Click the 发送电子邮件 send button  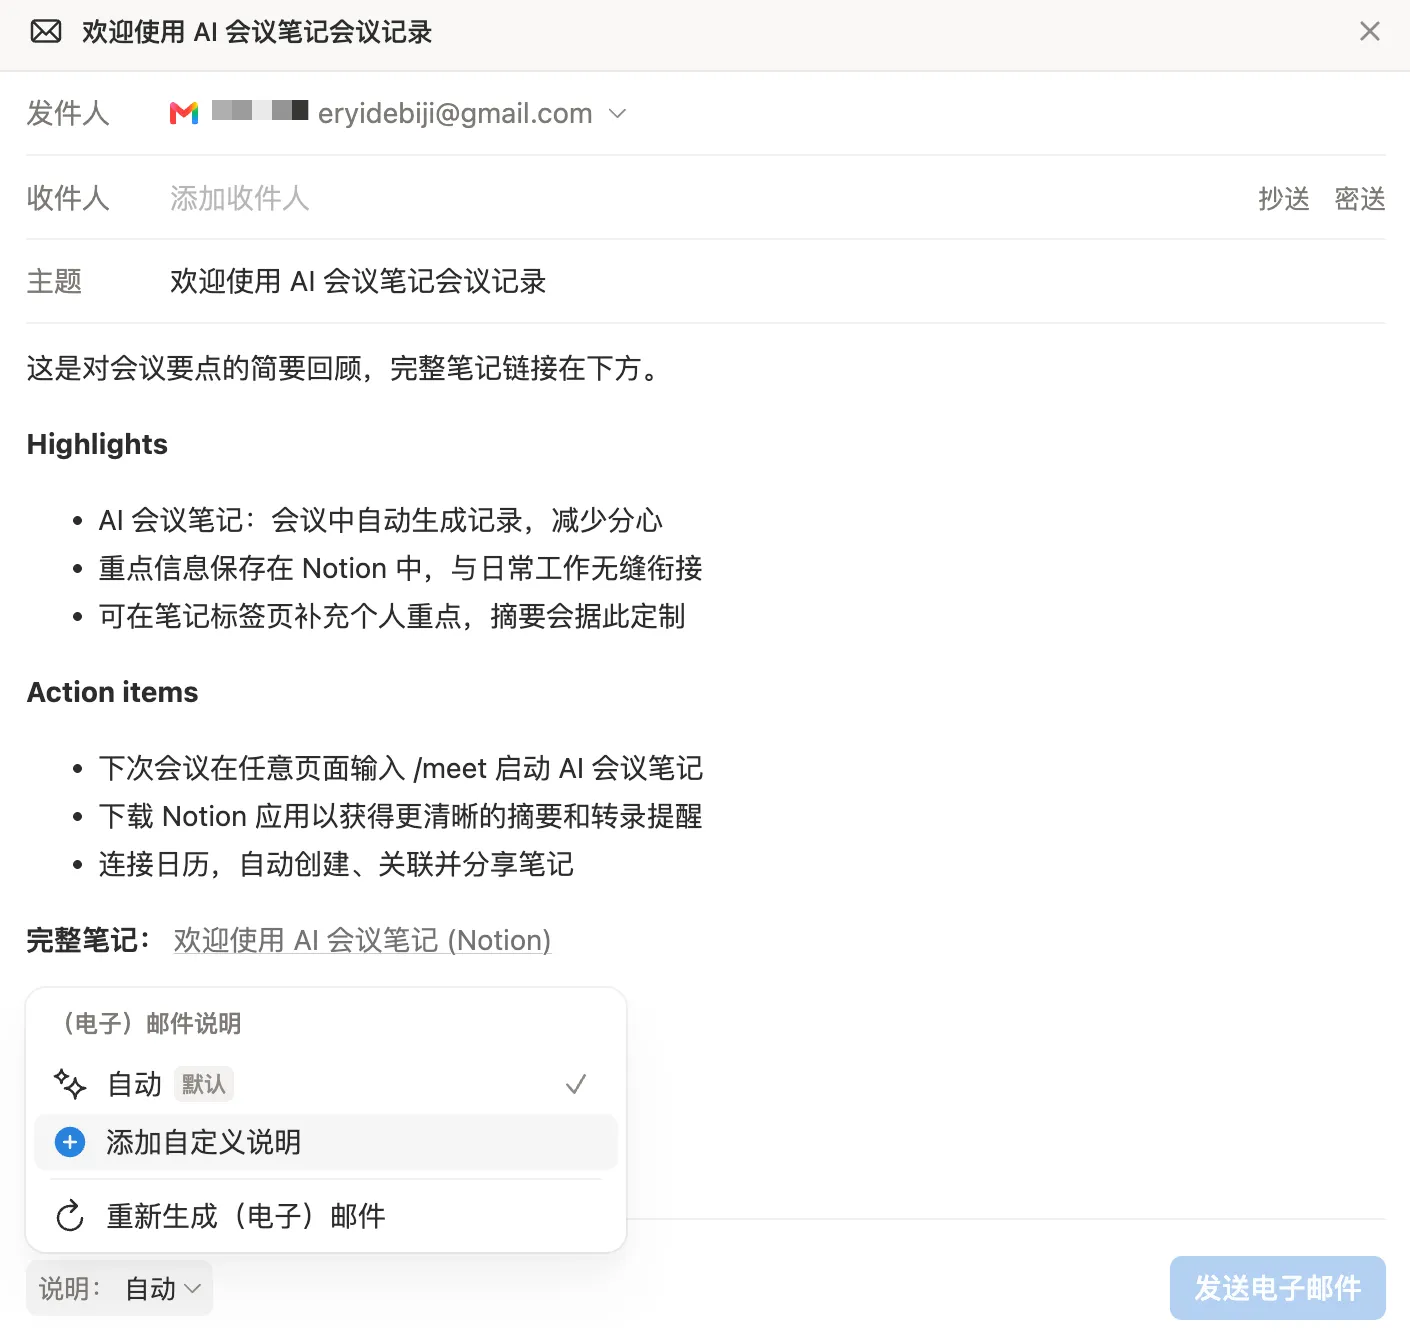pyautogui.click(x=1278, y=1288)
